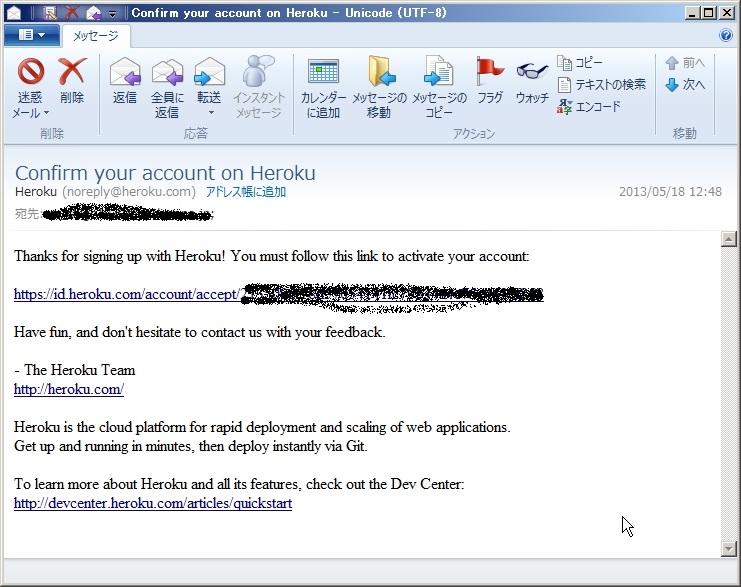The width and height of the screenshot is (741, 587).
Task: Click the scrollbar down arrow
Action: tap(729, 549)
